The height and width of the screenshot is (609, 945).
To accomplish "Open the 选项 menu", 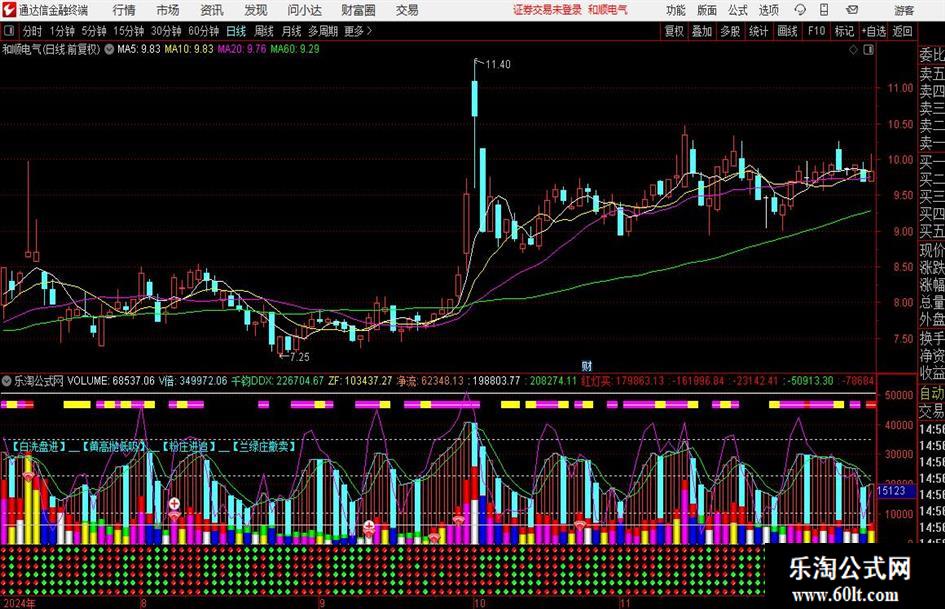I will coord(768,10).
